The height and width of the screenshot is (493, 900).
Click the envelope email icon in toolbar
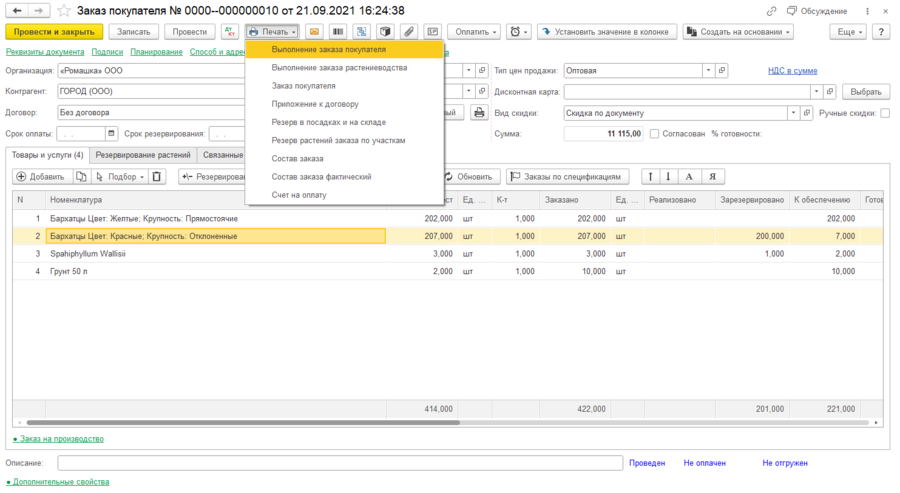[x=314, y=32]
